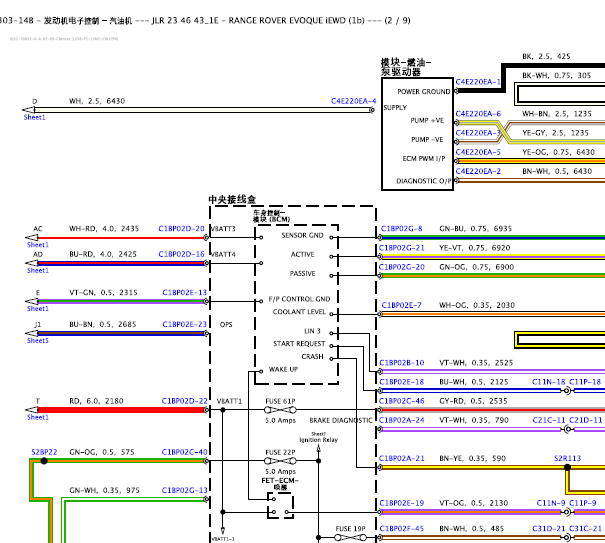
Task: Click connector link C1BP02A-24
Action: pyautogui.click(x=401, y=420)
